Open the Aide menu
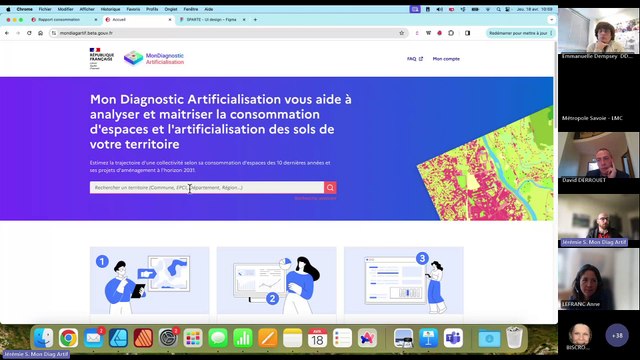Viewport: 640px width, 360px height. [209, 9]
